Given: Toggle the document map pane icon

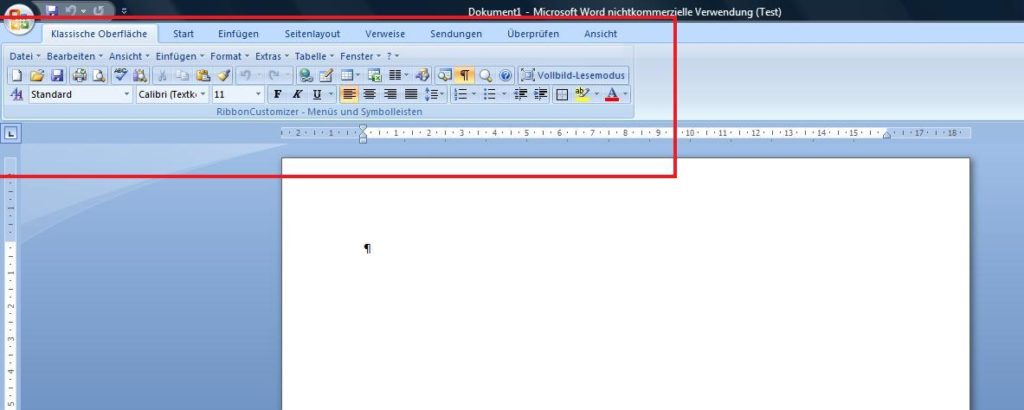Looking at the screenshot, I should pos(444,75).
